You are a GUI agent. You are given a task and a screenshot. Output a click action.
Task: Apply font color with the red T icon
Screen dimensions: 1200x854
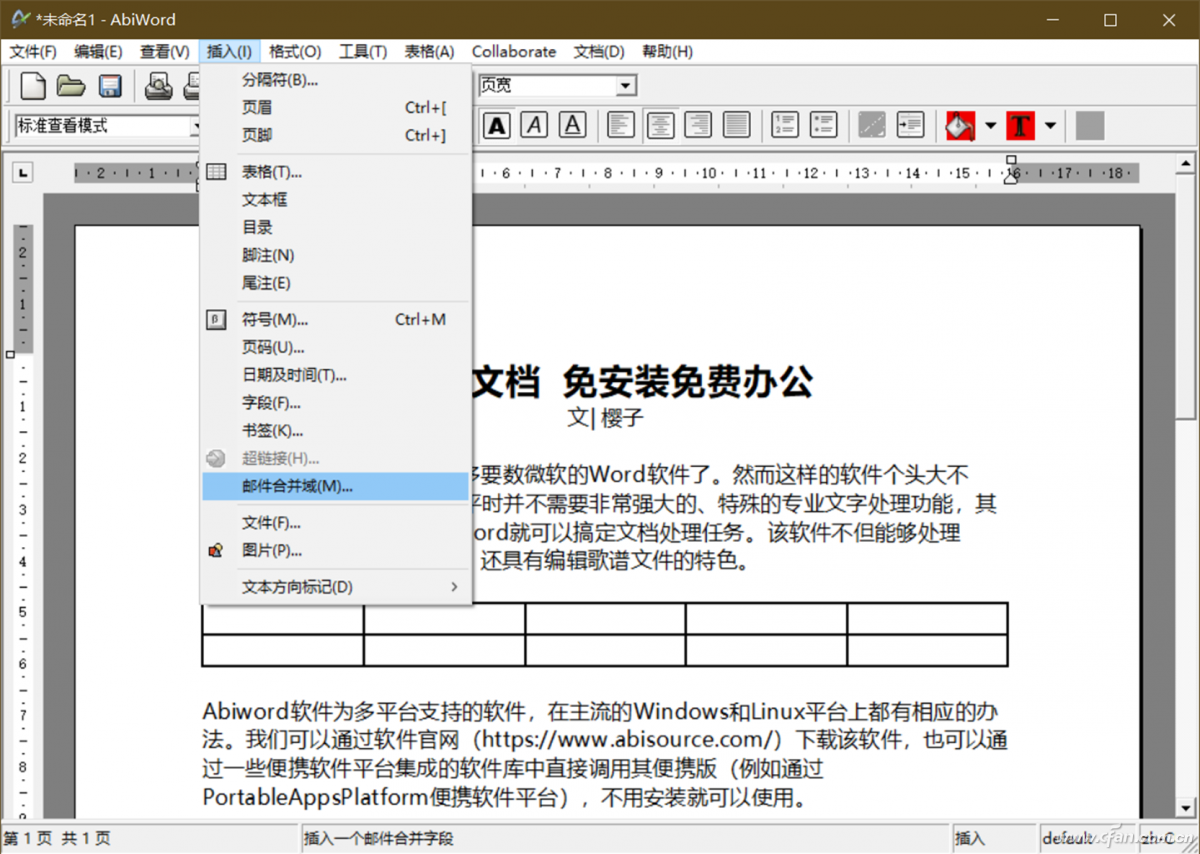(1019, 125)
